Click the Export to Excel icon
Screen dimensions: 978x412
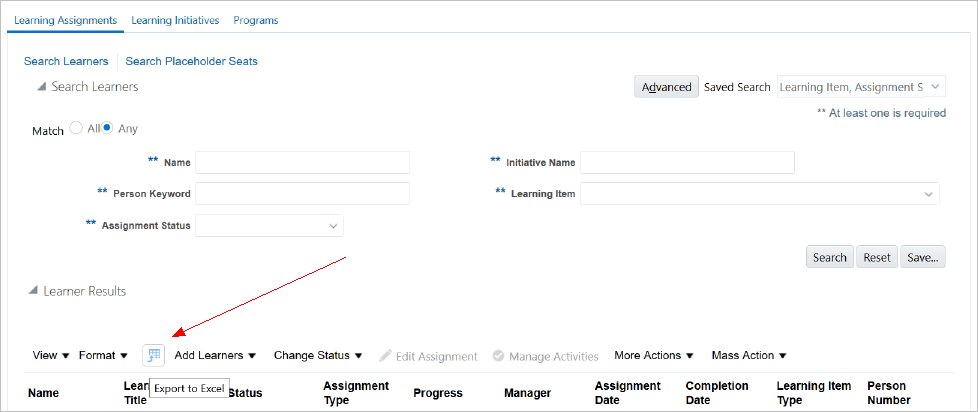pyautogui.click(x=153, y=355)
